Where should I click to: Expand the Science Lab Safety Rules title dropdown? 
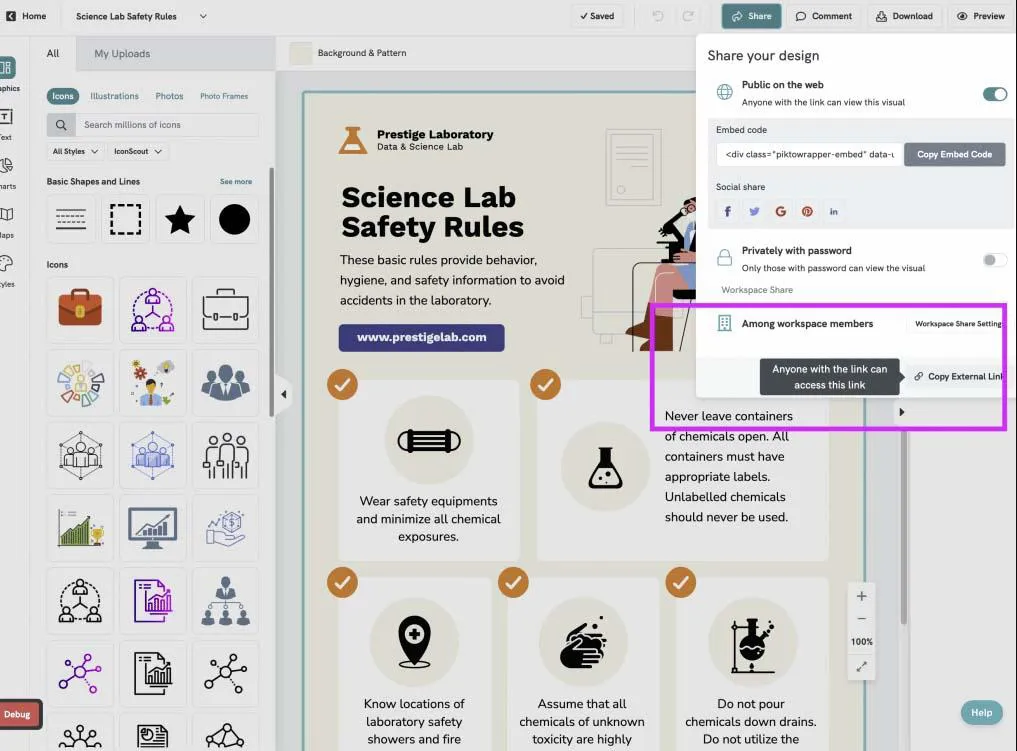[203, 16]
